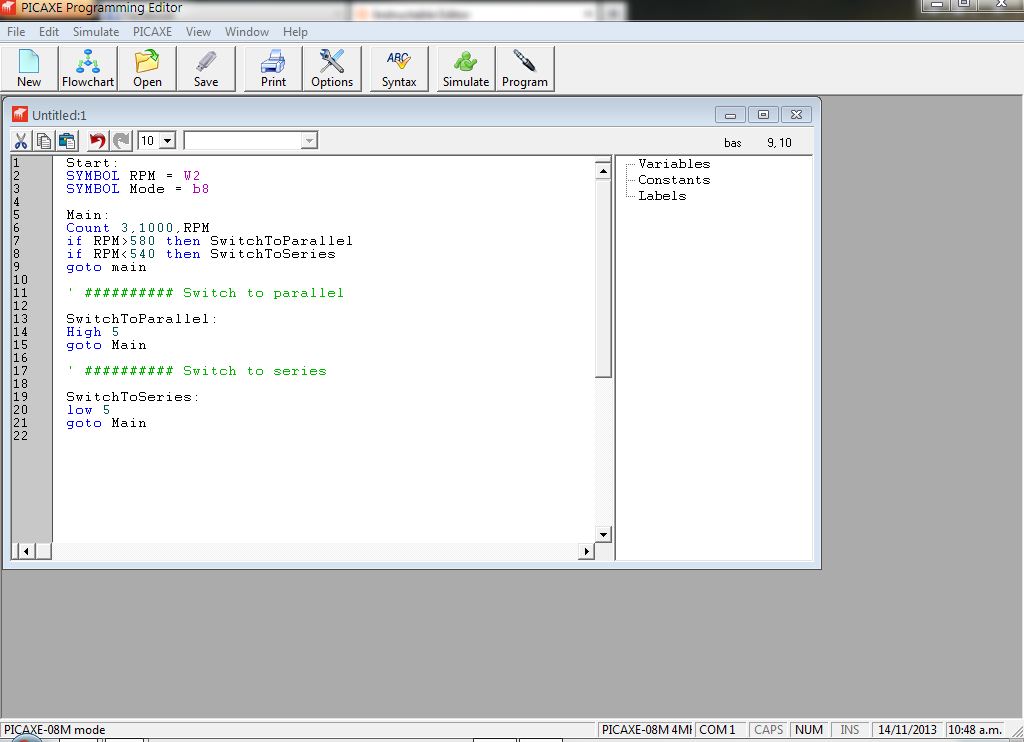Open the empty combo box dropdown

click(310, 140)
